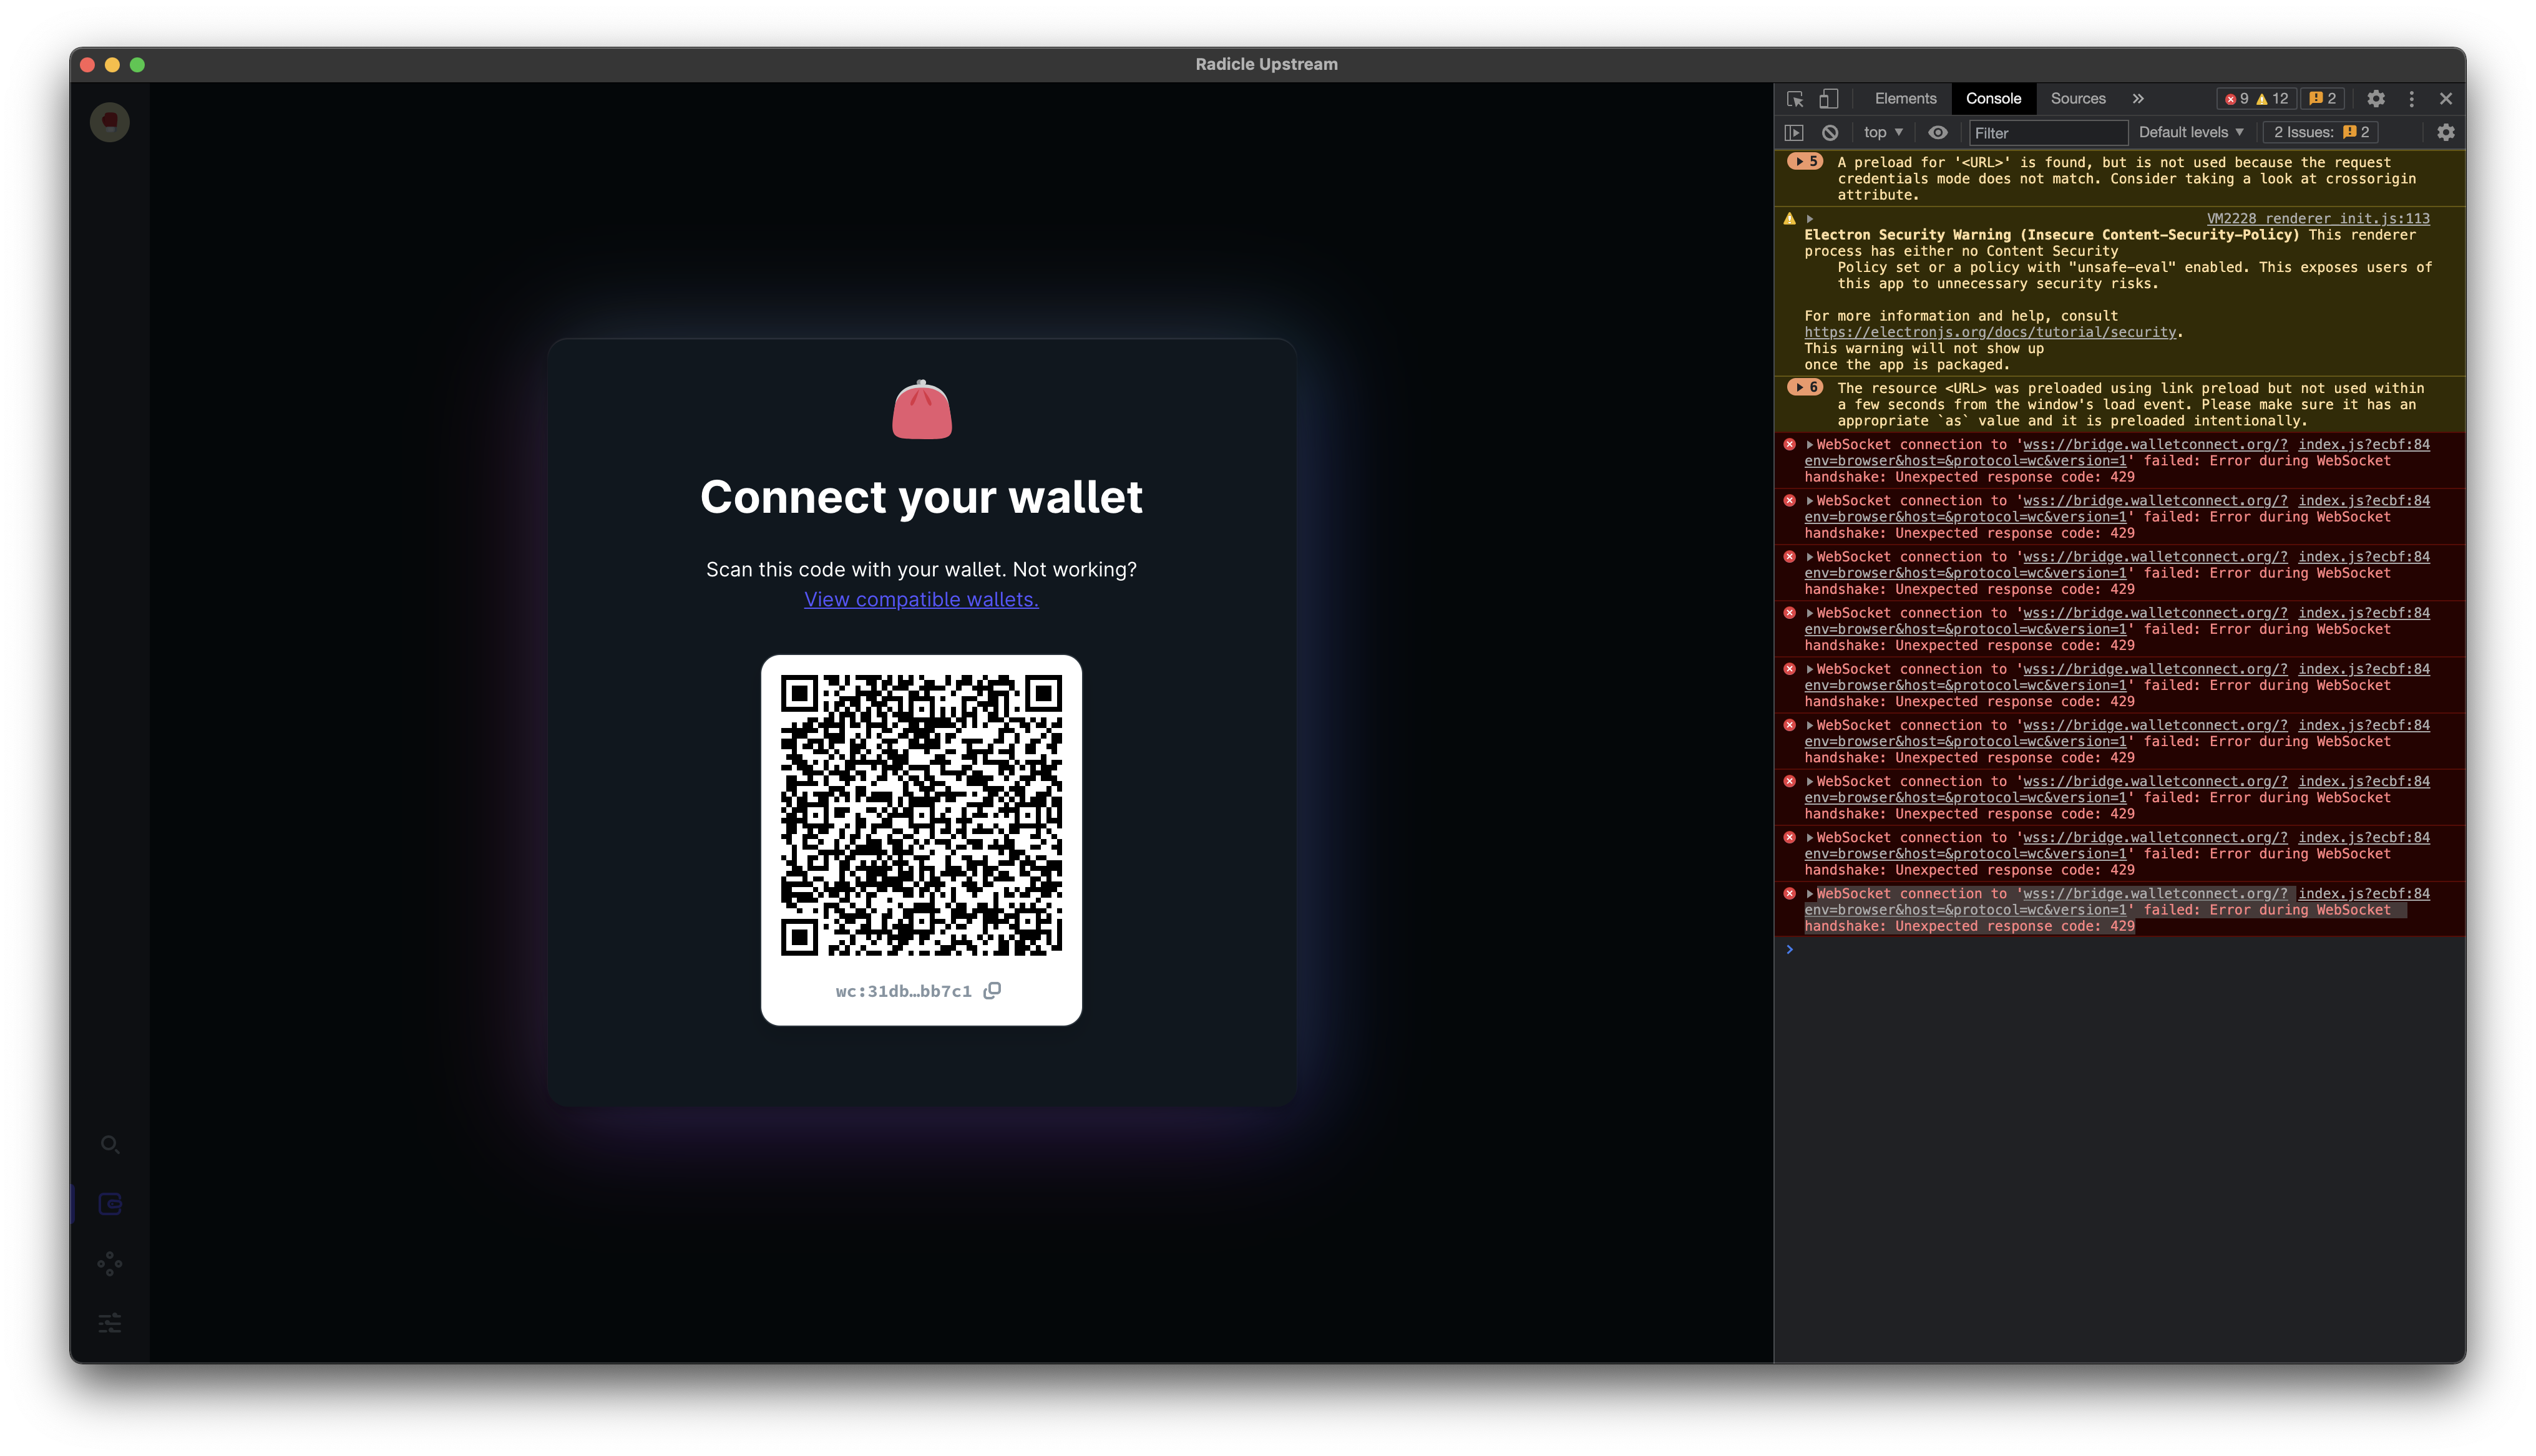This screenshot has width=2536, height=1456.
Task: Create a live expression with the eye icon
Action: click(1938, 132)
